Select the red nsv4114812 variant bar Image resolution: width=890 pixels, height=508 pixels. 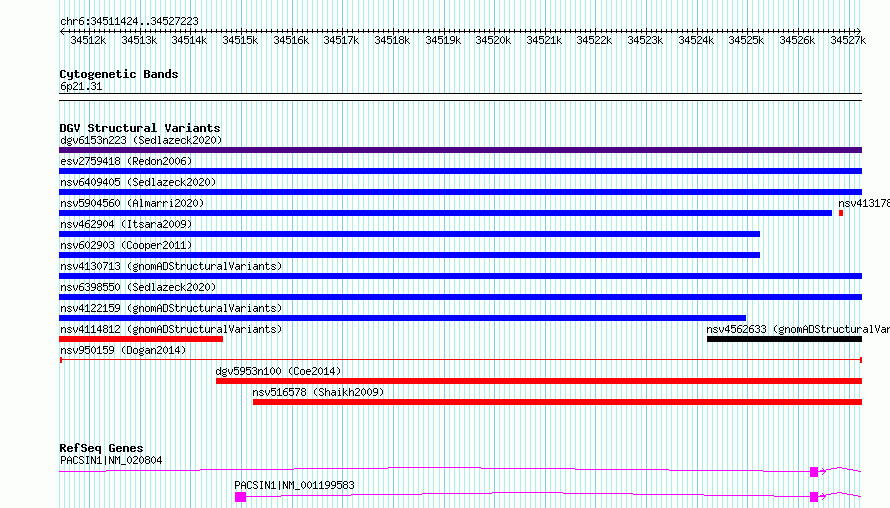coord(141,339)
